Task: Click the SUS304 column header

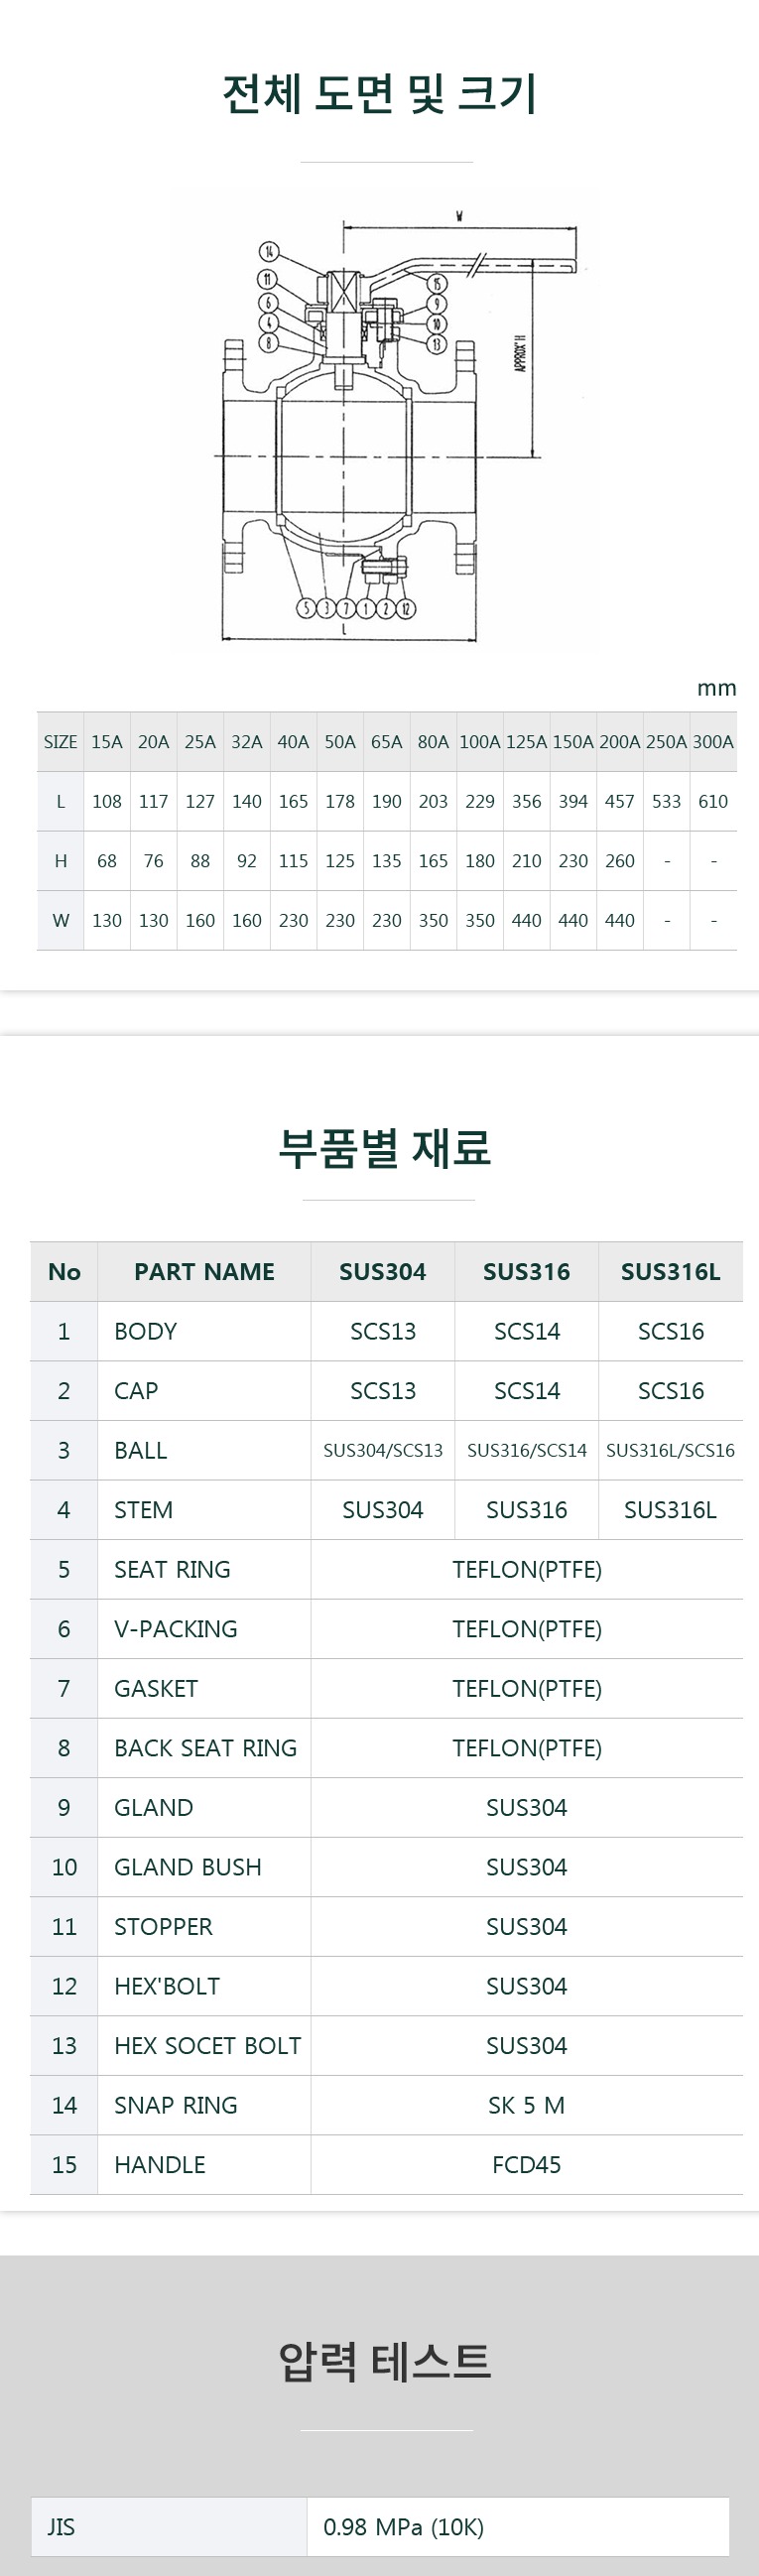Action: coord(382,1271)
